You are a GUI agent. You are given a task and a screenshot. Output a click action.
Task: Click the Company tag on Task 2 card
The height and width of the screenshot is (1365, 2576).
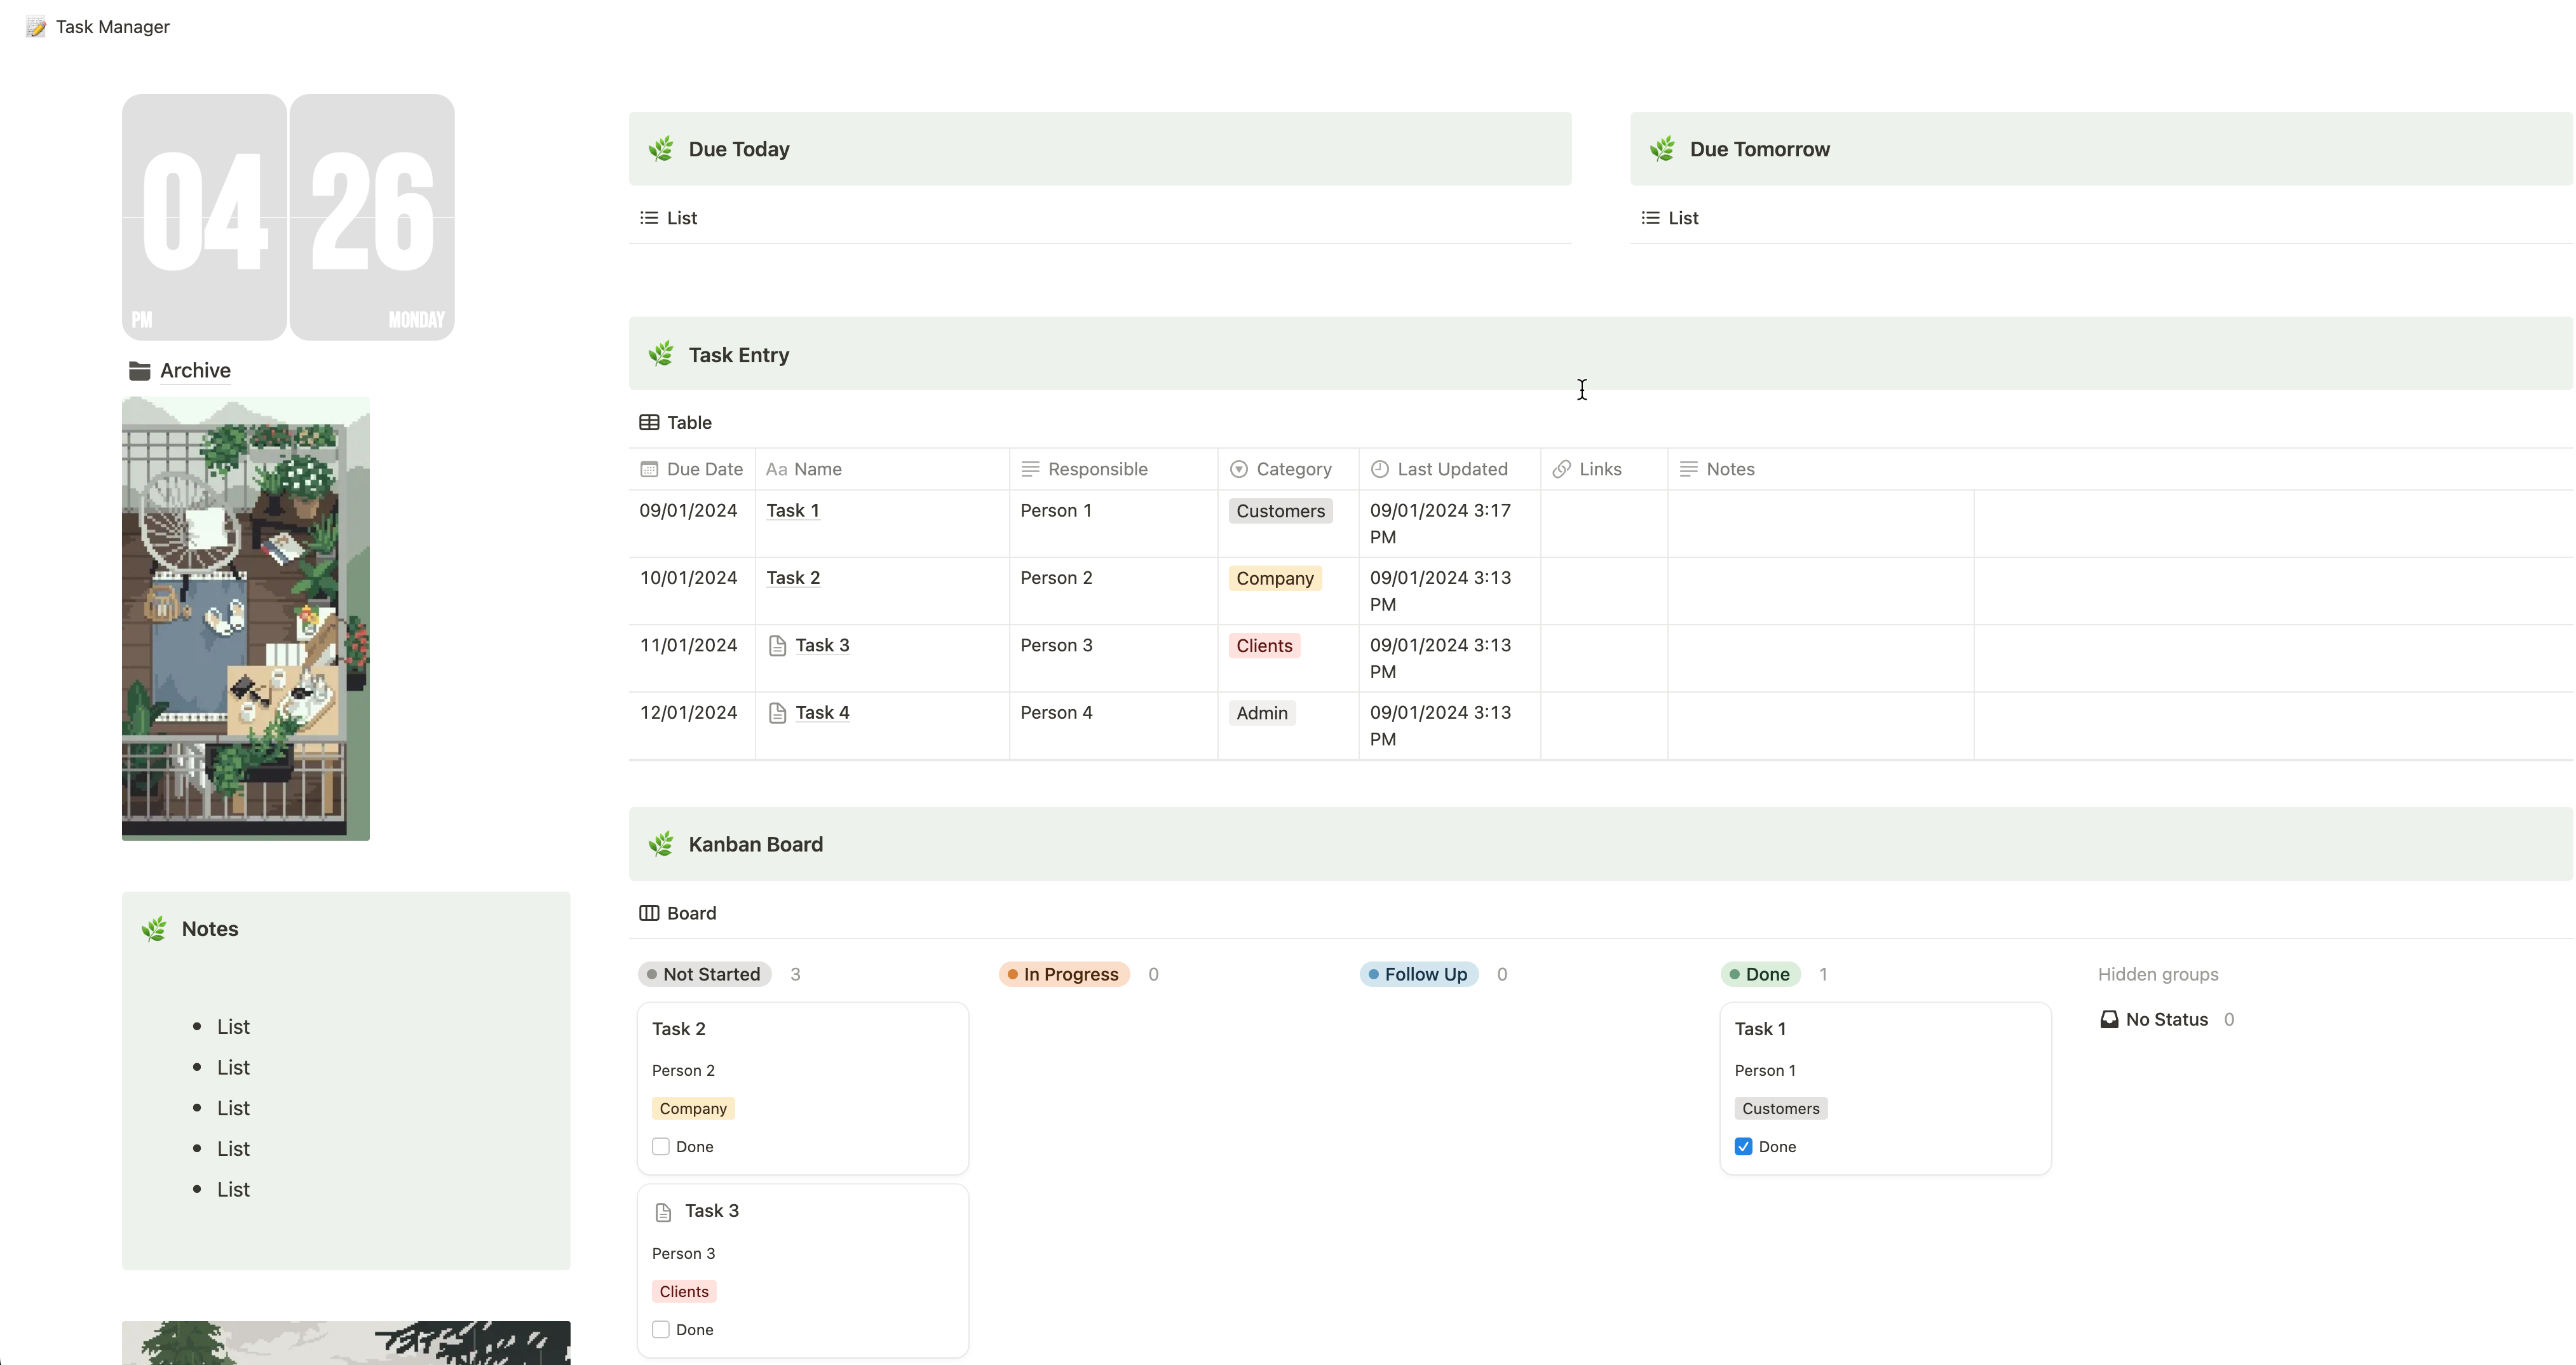tap(693, 1108)
